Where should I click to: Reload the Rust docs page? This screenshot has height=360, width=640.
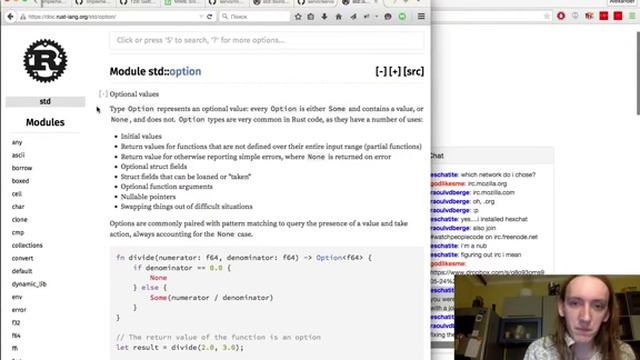[x=209, y=17]
